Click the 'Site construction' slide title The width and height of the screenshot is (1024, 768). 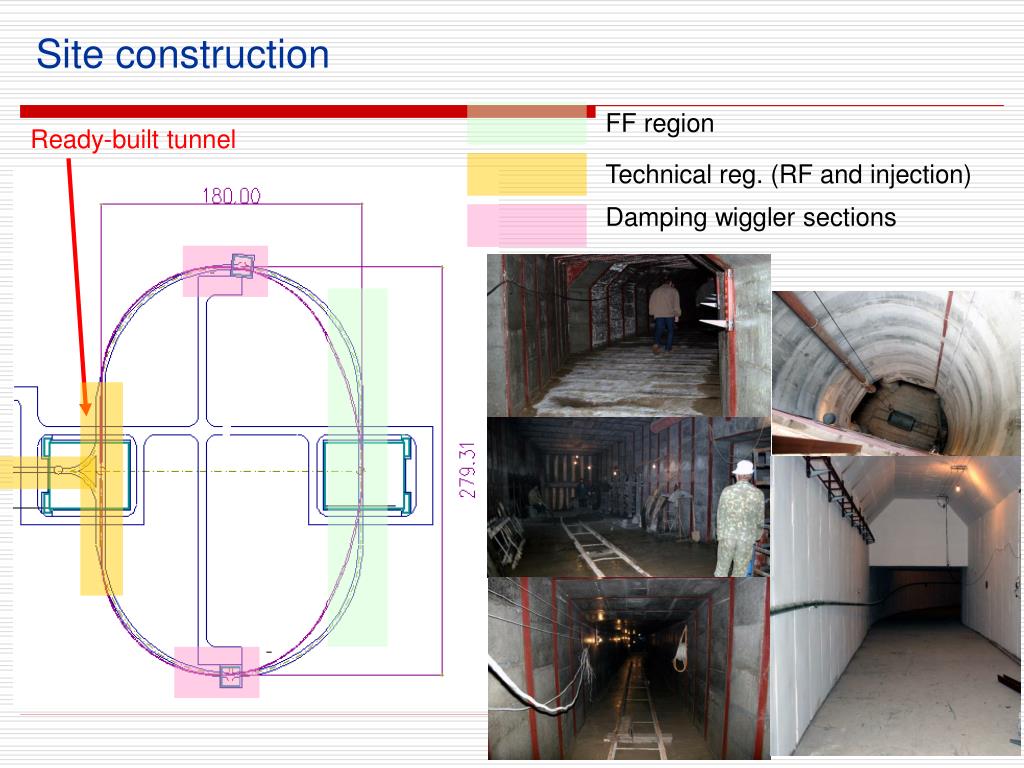coord(183,54)
